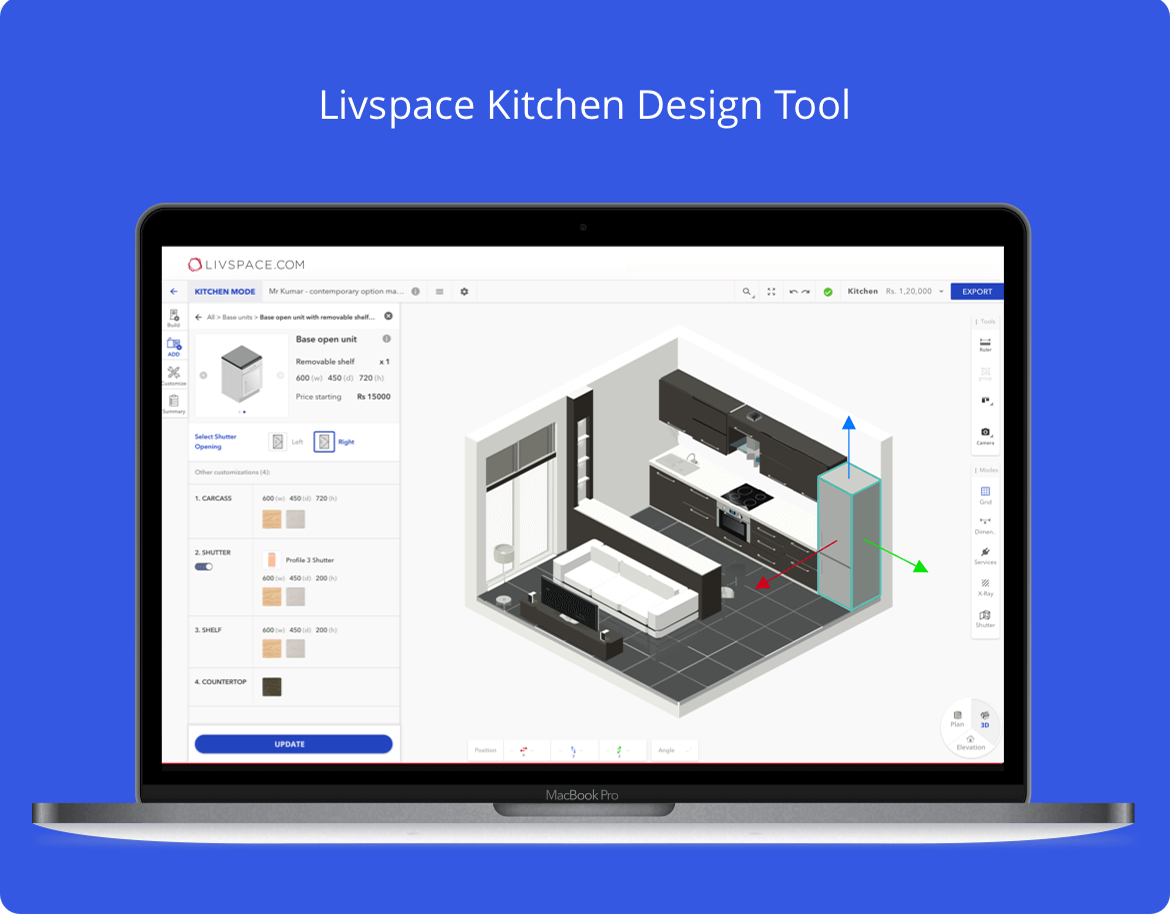Select the highlighted tall cabinet in scene
This screenshot has height=916, width=1170.
[849, 537]
